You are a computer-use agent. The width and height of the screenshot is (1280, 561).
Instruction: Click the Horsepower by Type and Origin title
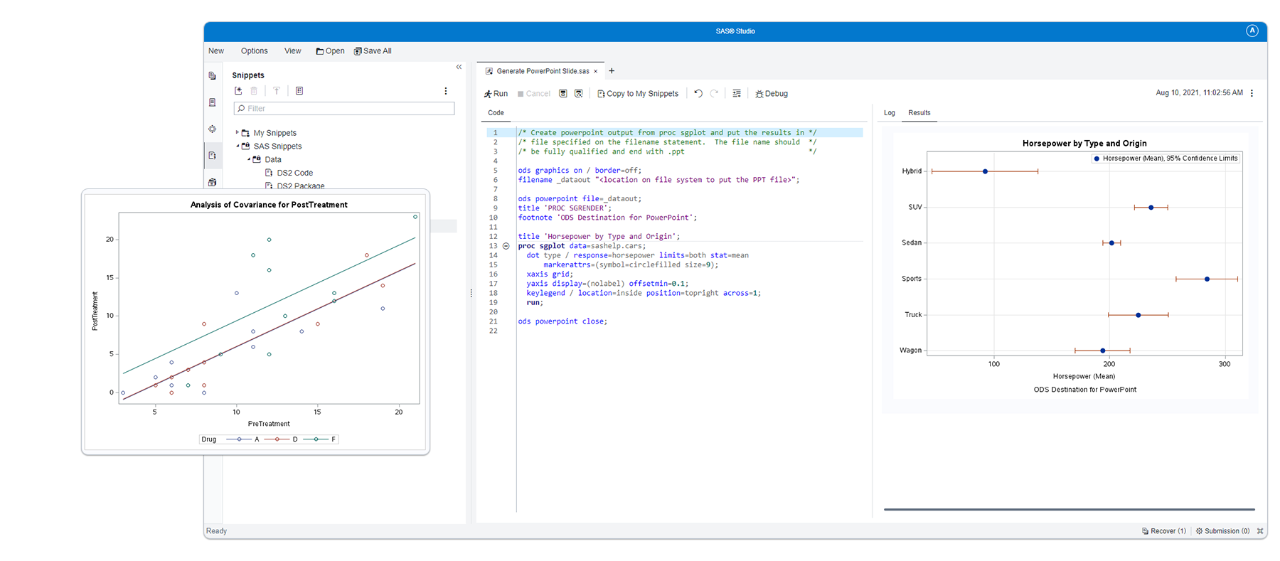[x=1084, y=144]
